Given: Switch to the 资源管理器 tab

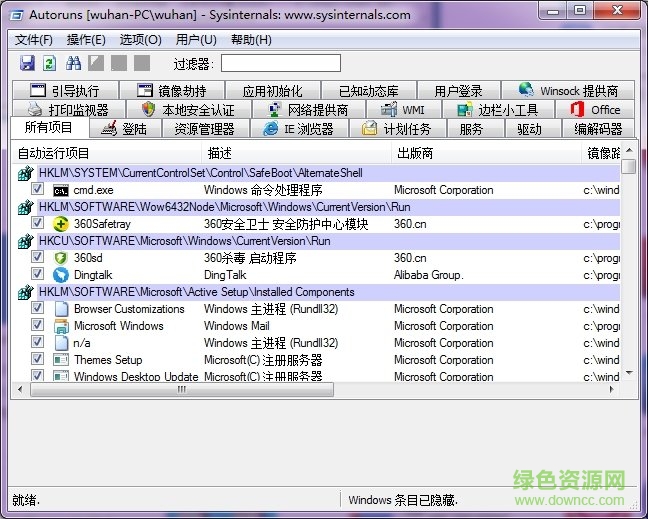Looking at the screenshot, I should click(205, 129).
